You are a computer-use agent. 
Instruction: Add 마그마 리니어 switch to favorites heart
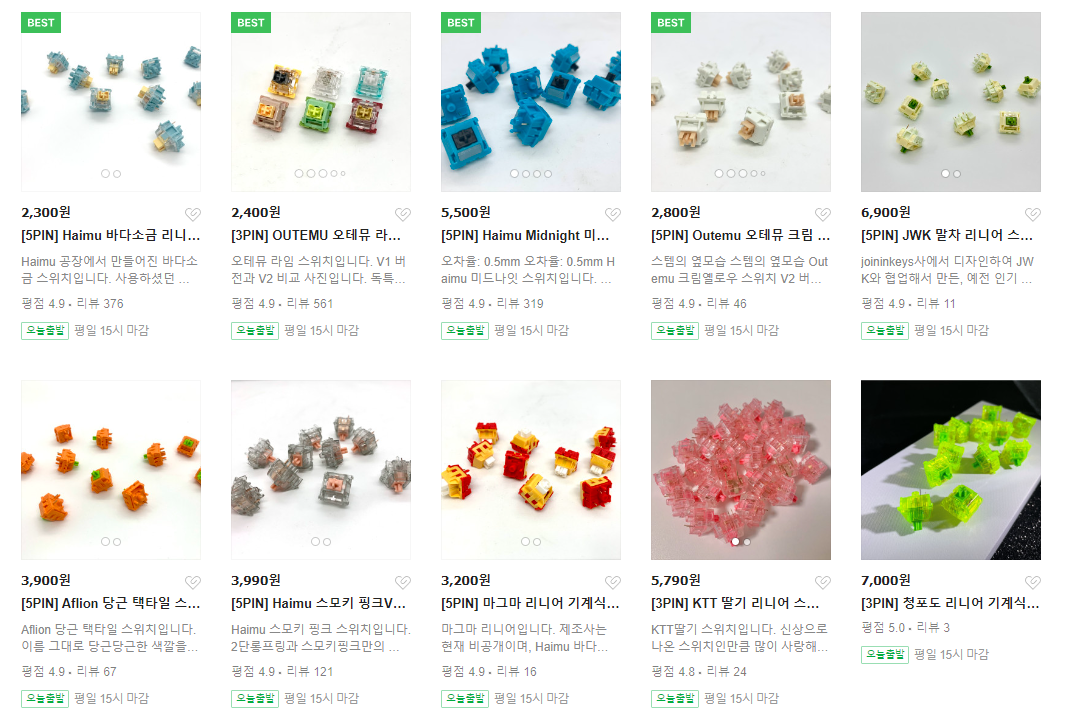point(613,582)
